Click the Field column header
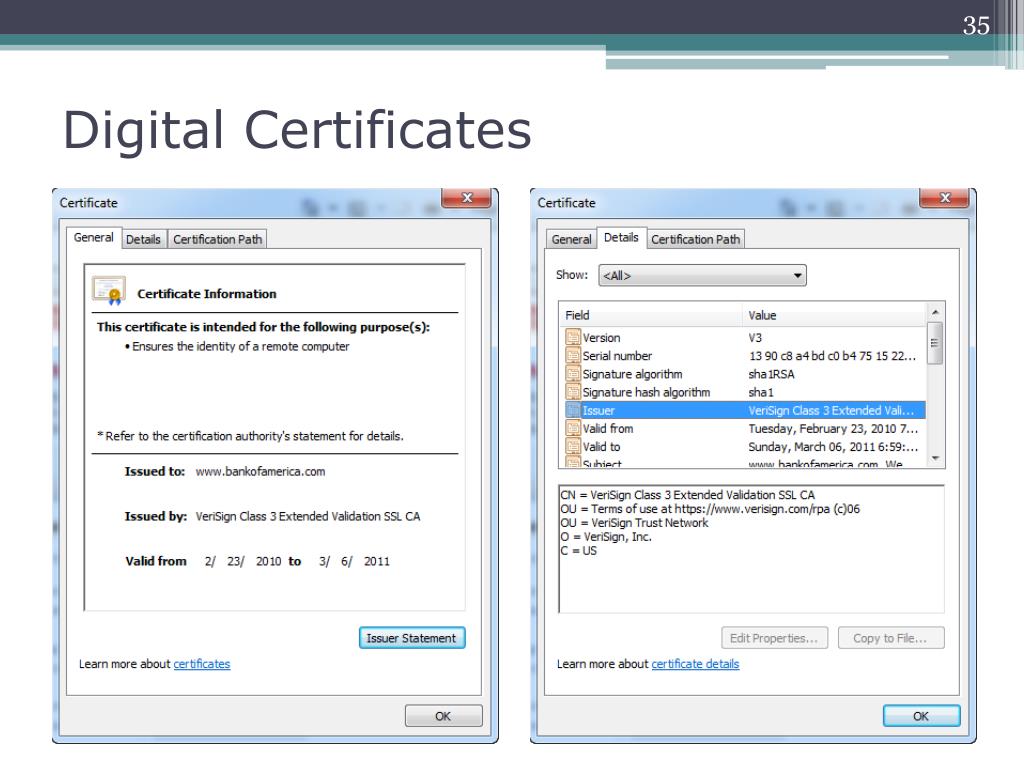Screen dimensions: 1024x768 (x=651, y=315)
